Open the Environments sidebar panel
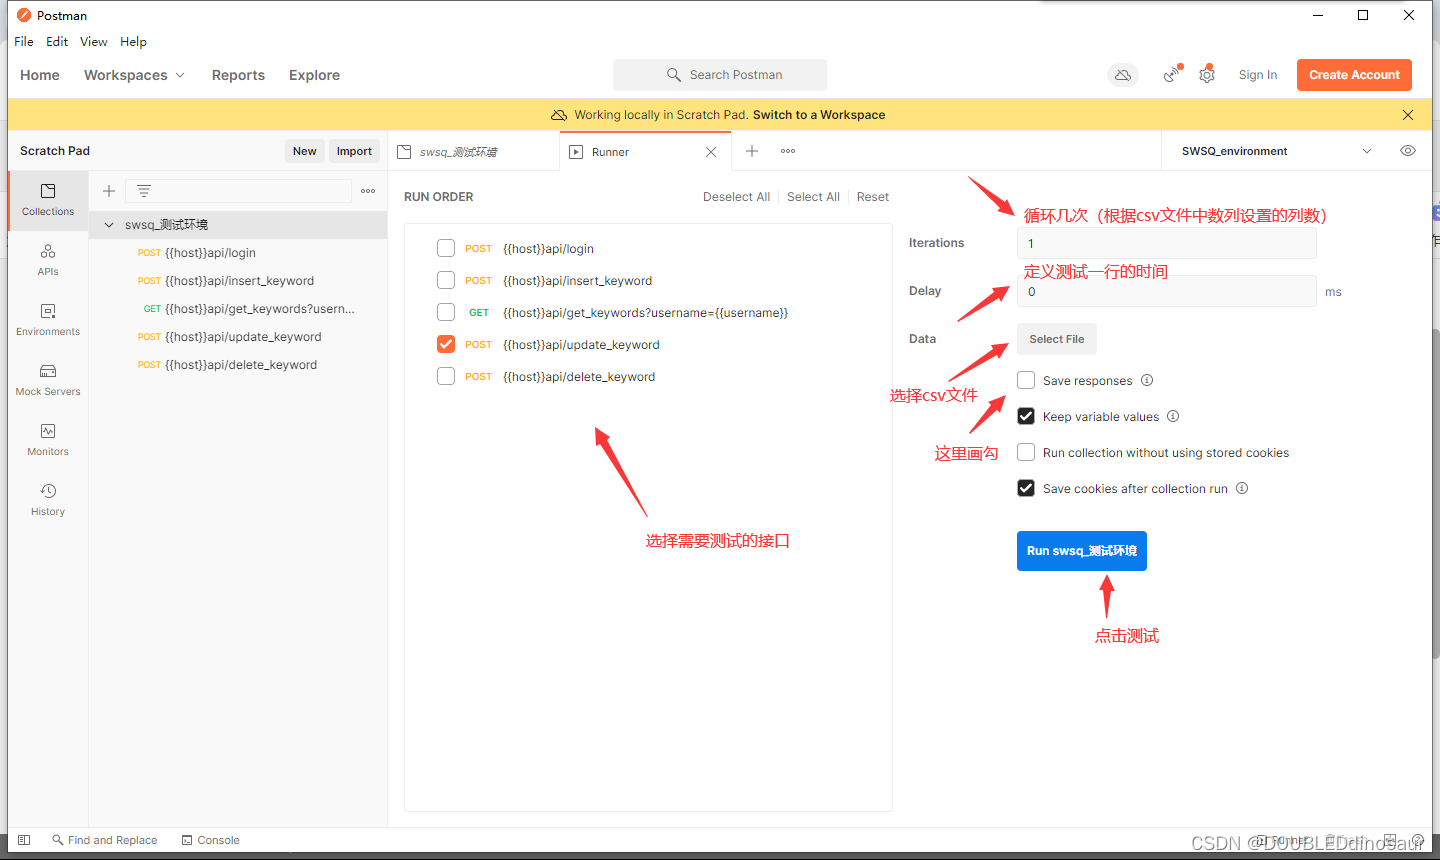The width and height of the screenshot is (1440, 860). (48, 319)
